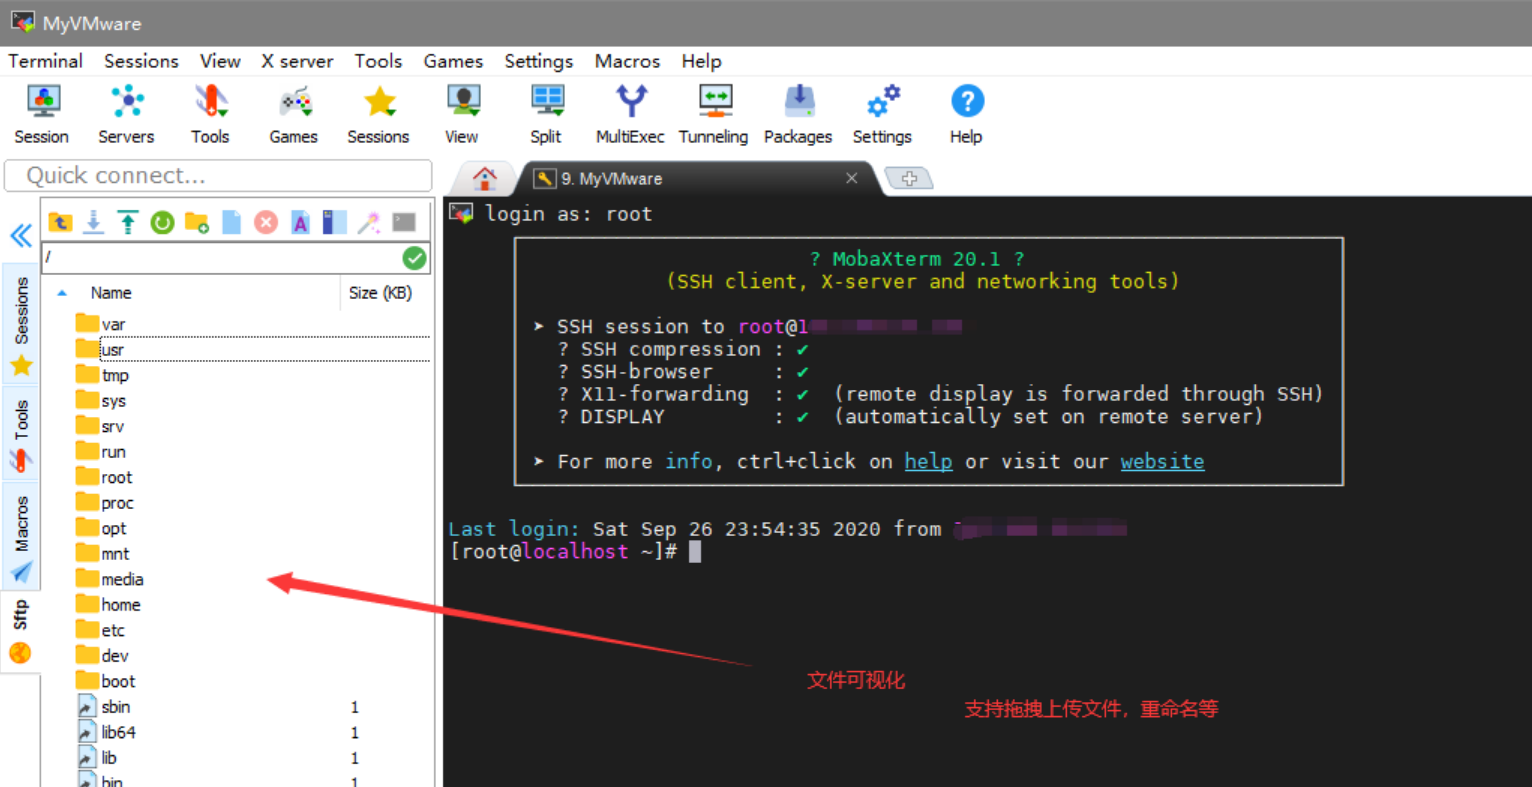Image resolution: width=1532 pixels, height=787 pixels.
Task: Open a new terminal tab with plus button
Action: tap(909, 179)
